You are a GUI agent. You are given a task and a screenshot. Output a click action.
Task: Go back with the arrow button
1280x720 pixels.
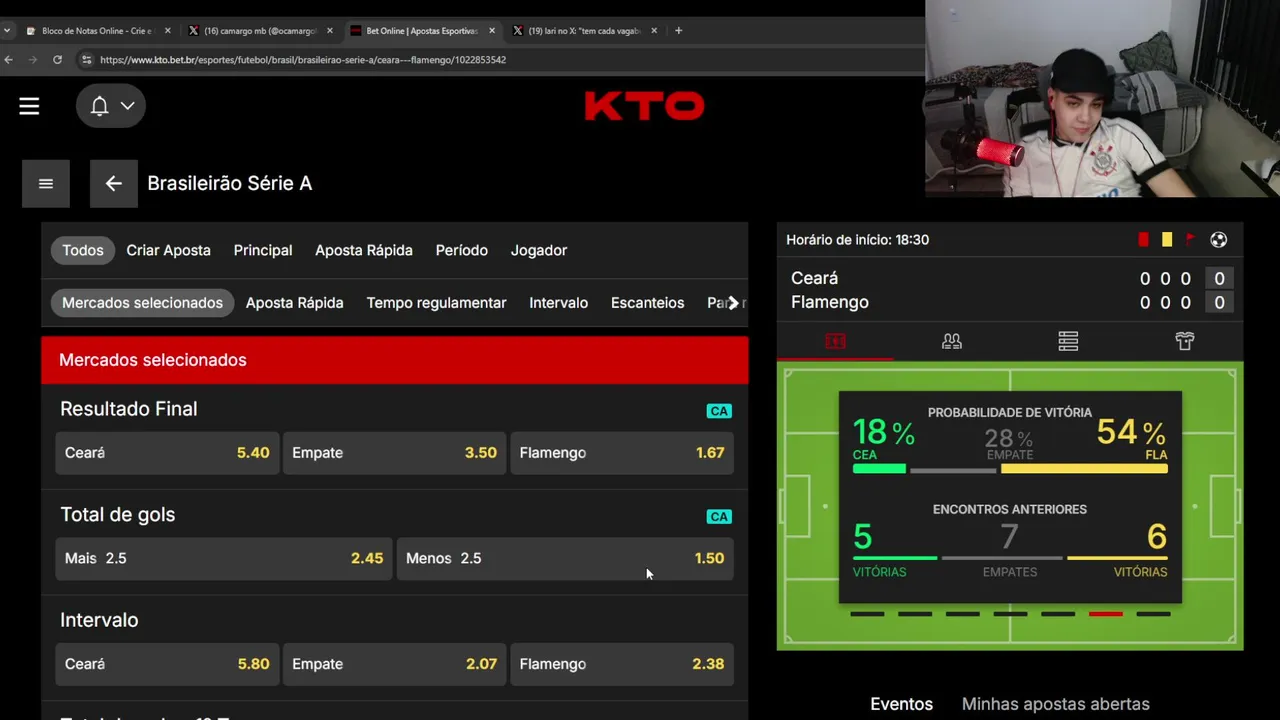113,183
